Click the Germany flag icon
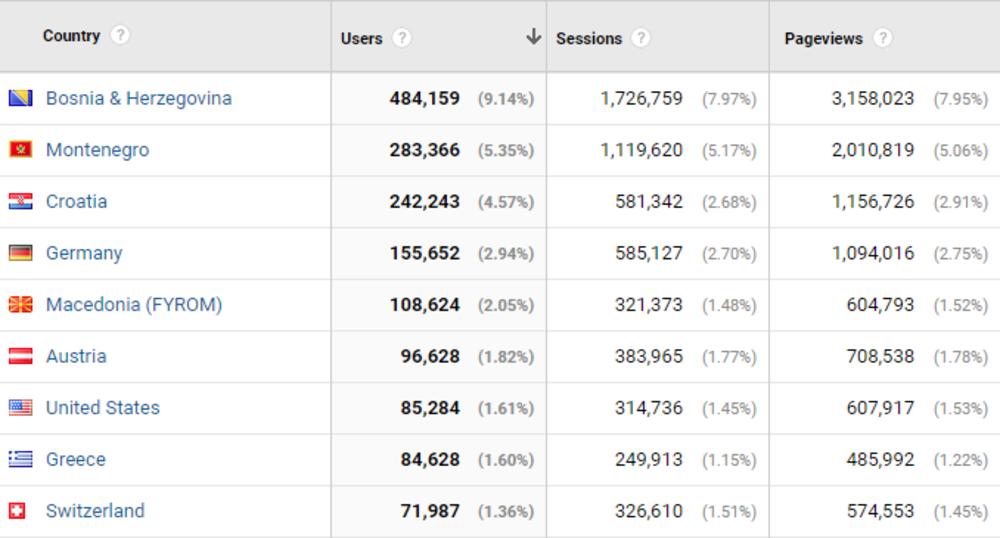 click(20, 253)
